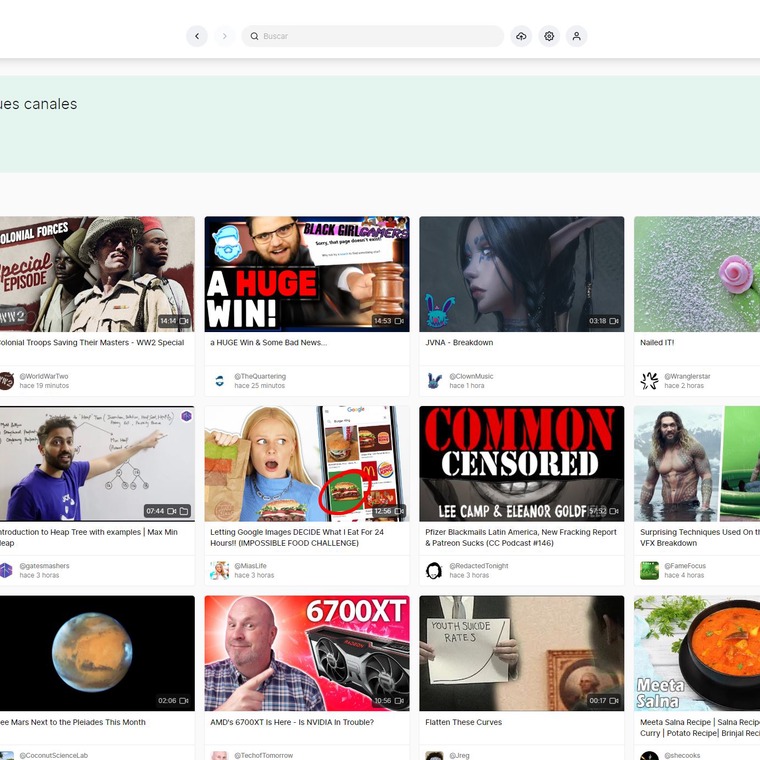Open title 'Meeta Salna Recipe'
This screenshot has height=760, width=760.
click(x=700, y=728)
